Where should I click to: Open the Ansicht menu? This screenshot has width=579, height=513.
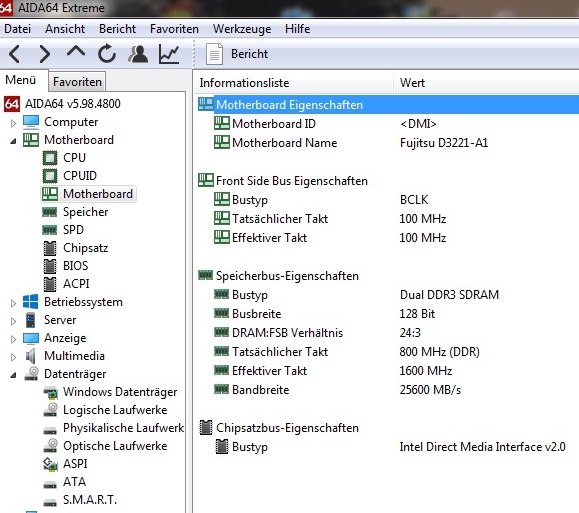tap(65, 29)
